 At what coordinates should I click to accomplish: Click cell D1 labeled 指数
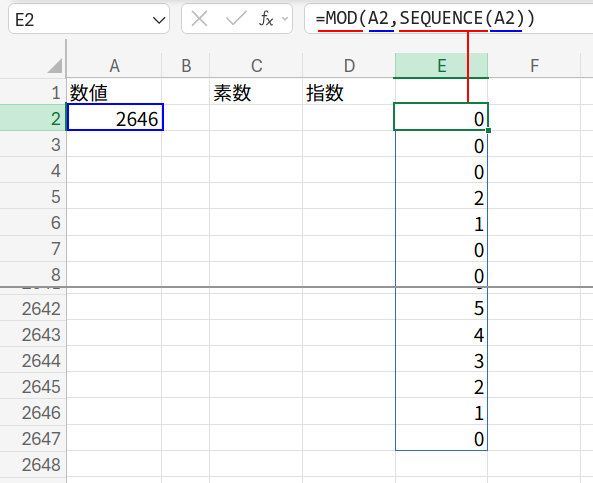(349, 92)
